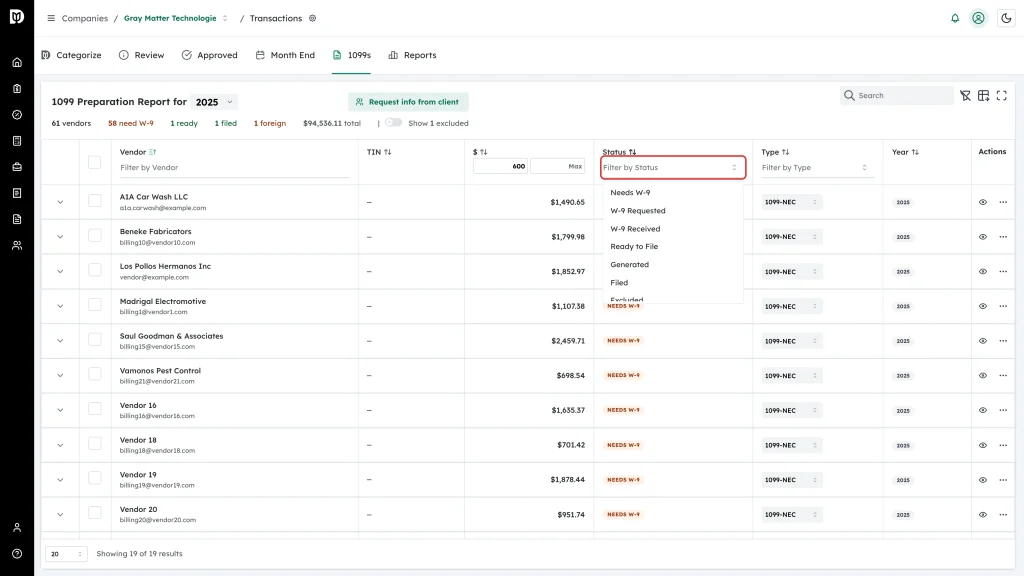View Vendor 20 with the eye icon
This screenshot has width=1024, height=576.
pos(983,515)
